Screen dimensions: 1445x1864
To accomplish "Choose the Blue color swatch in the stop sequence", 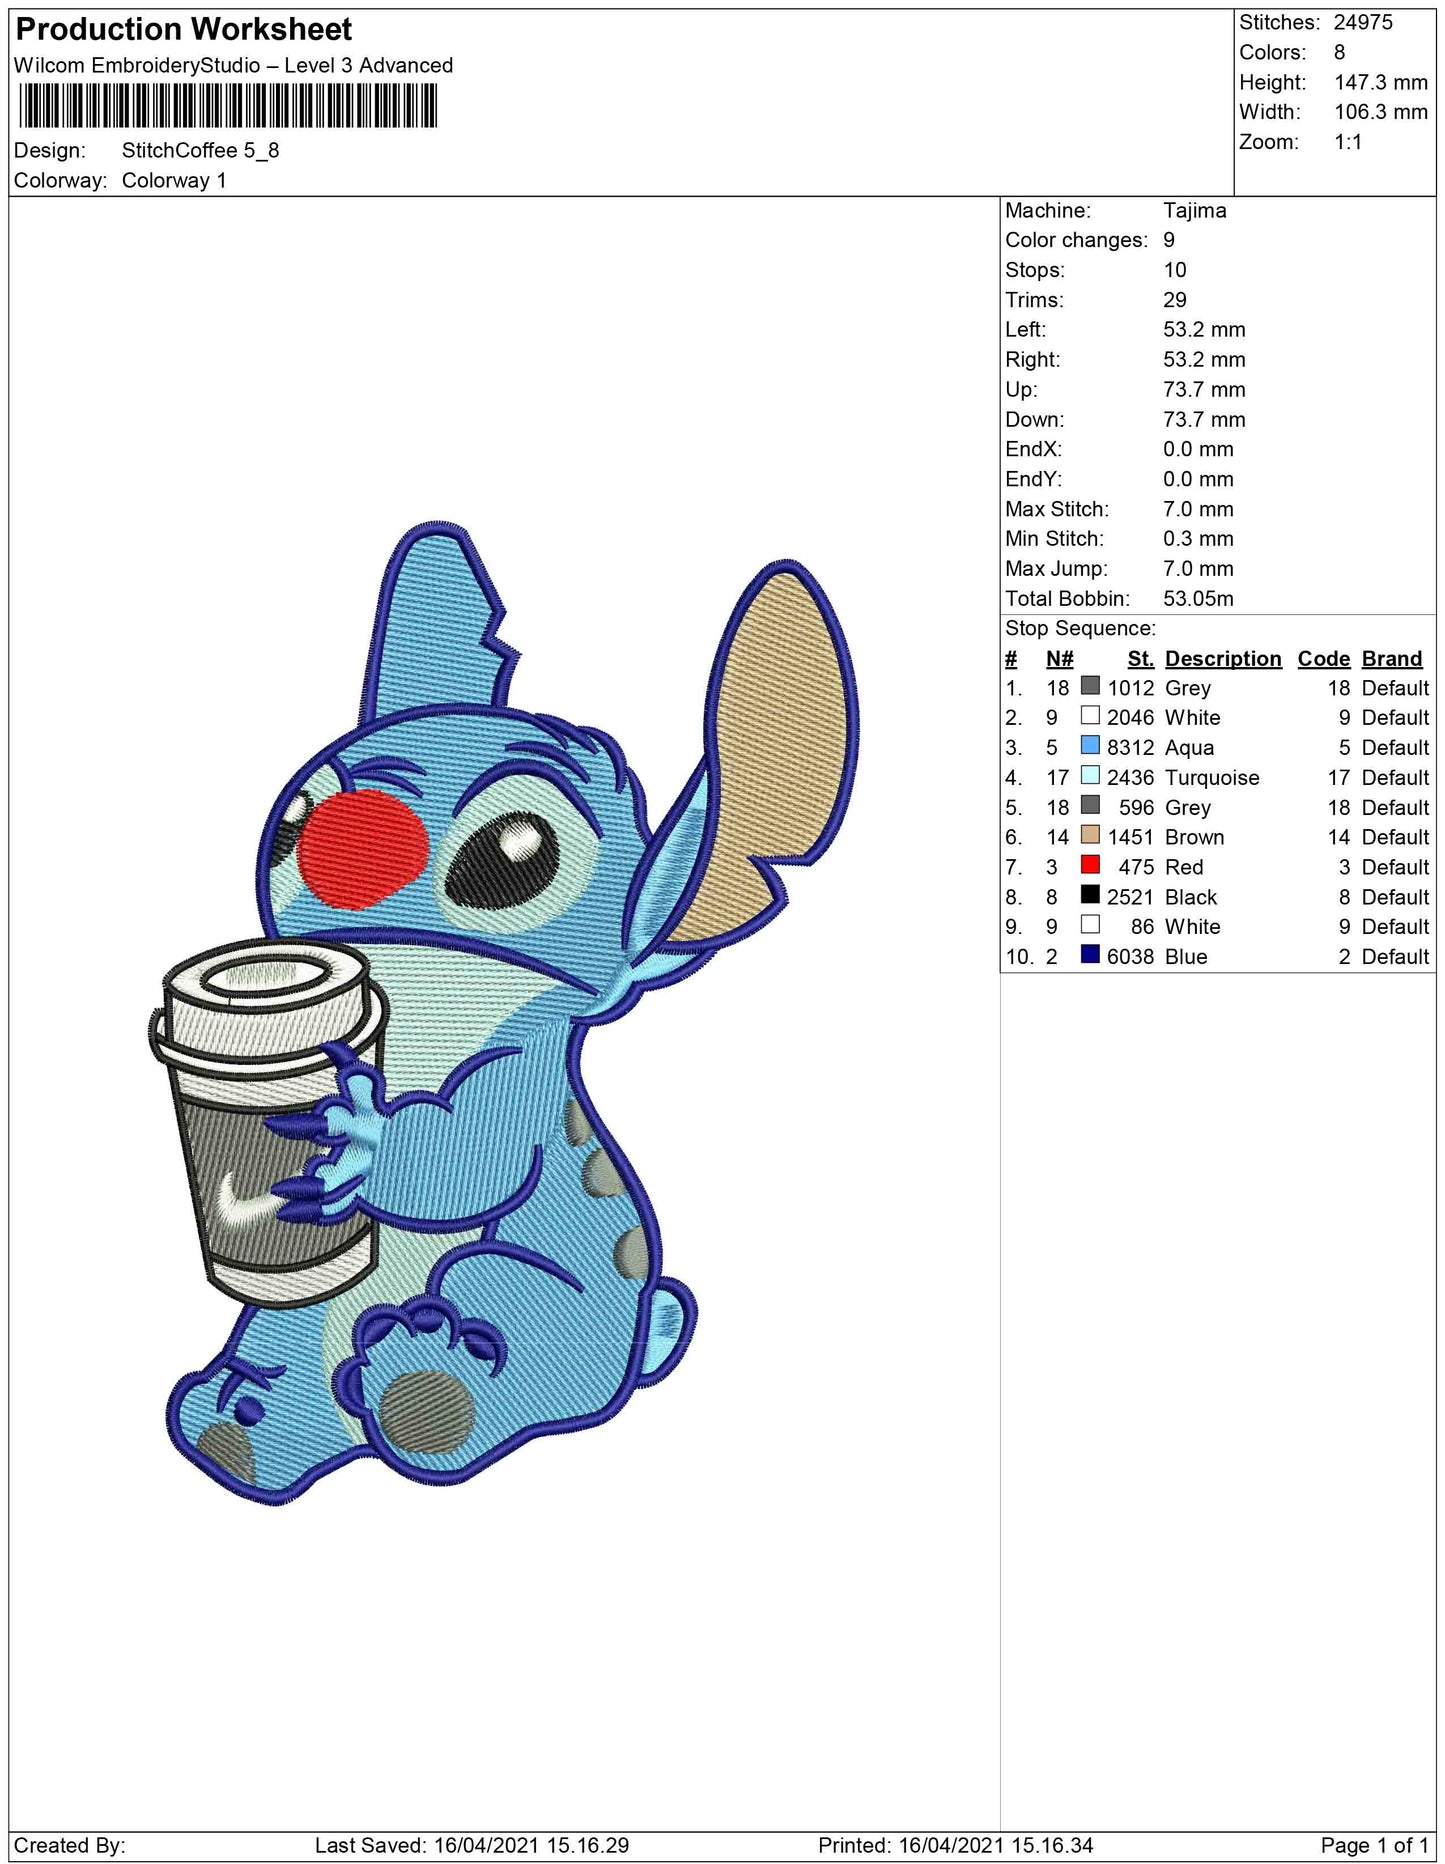I will click(x=1090, y=956).
